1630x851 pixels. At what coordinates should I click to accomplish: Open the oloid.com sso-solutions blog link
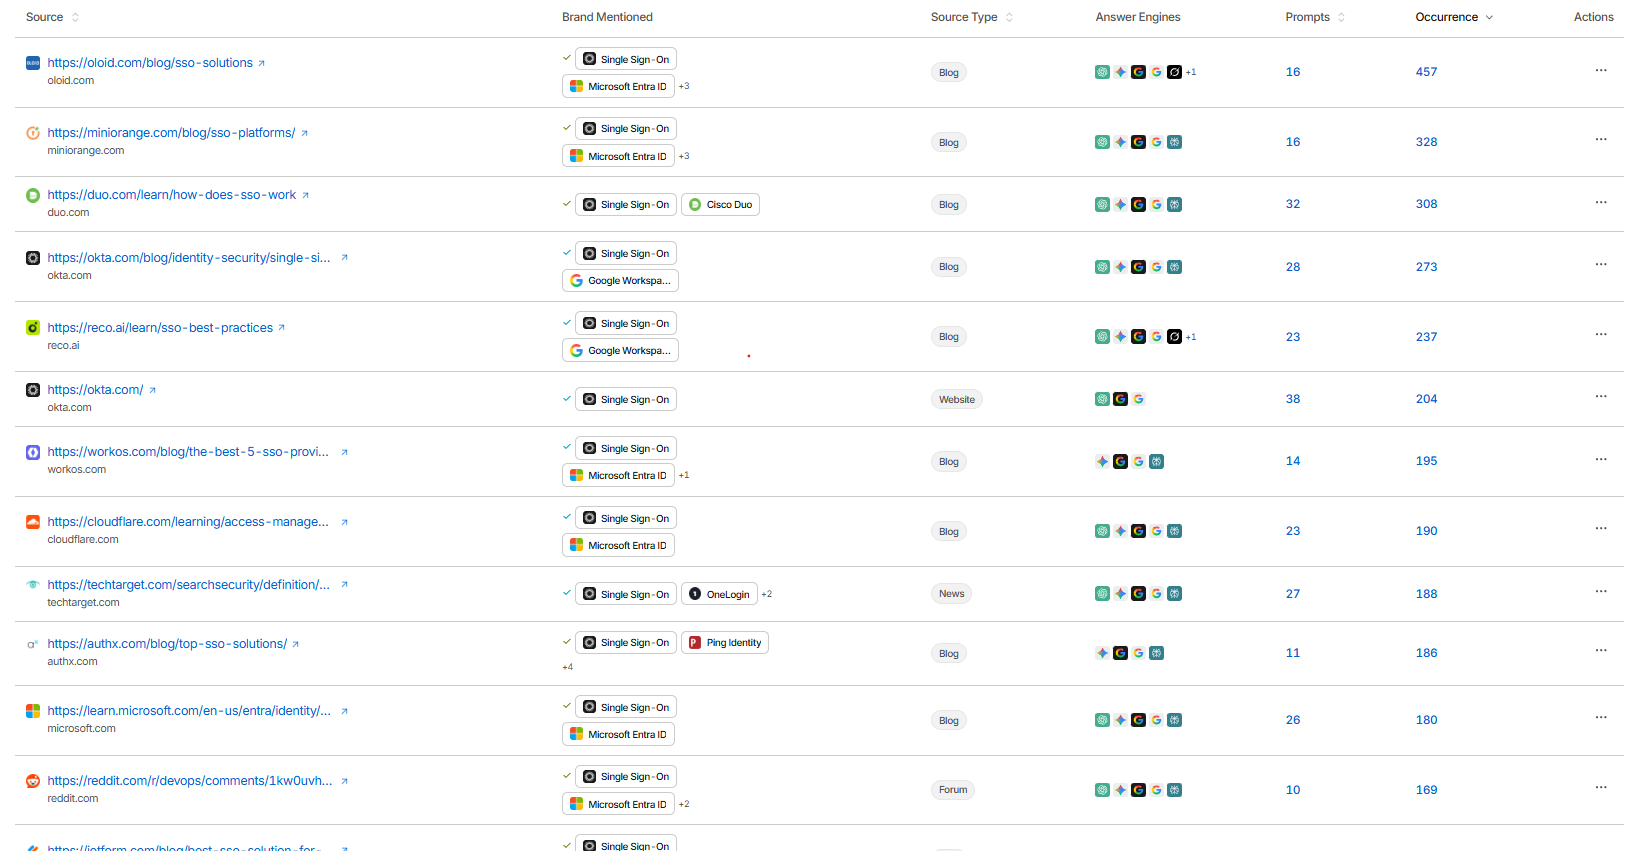[150, 63]
